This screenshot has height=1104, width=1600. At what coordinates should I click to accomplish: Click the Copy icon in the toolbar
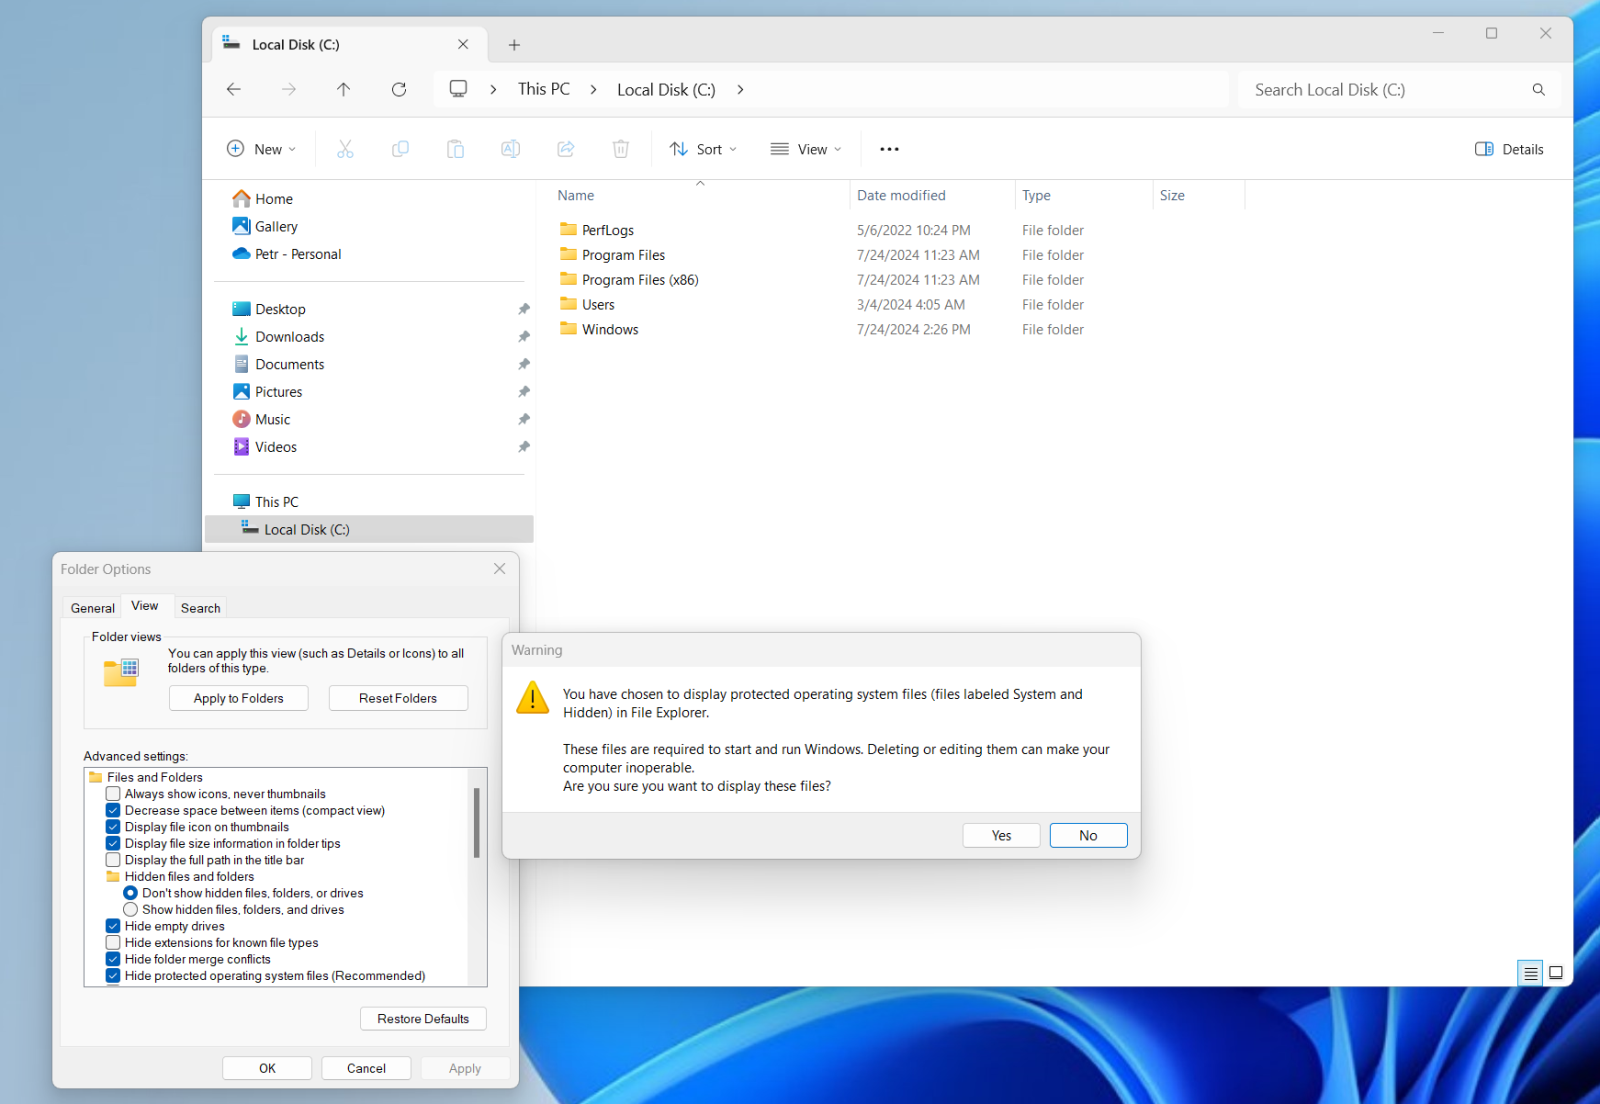tap(400, 148)
